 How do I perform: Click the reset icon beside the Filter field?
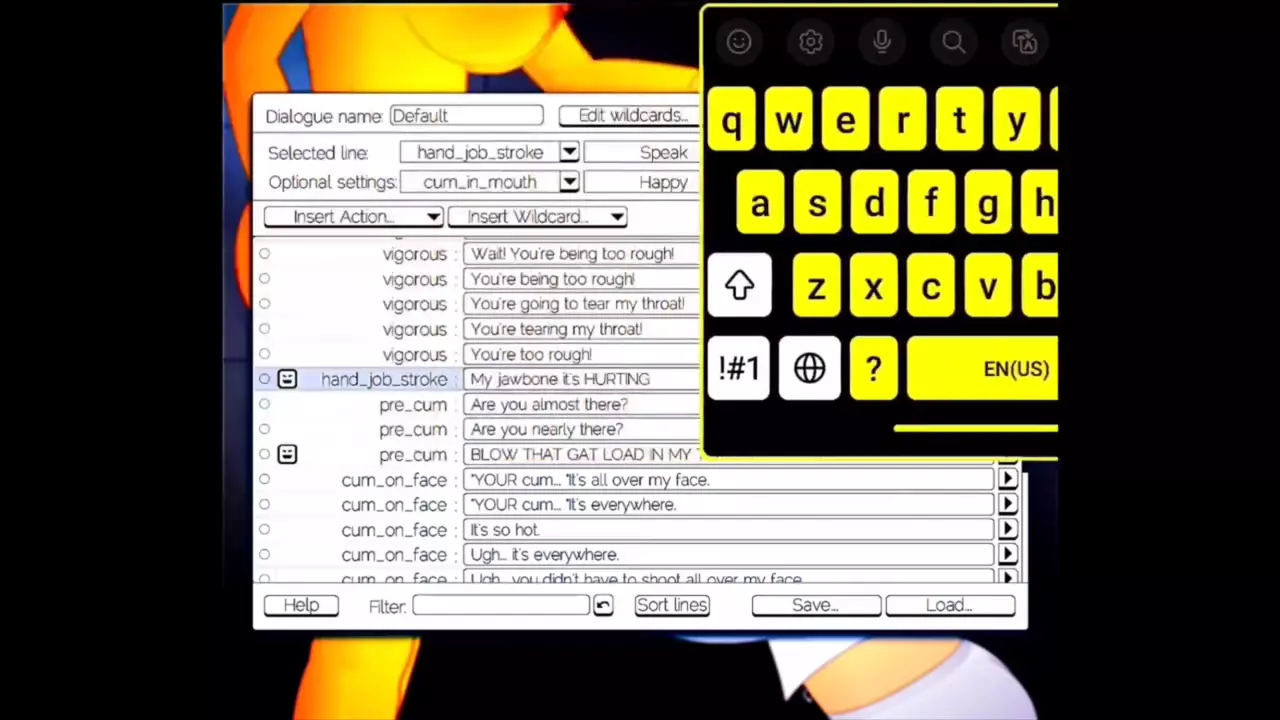point(602,606)
